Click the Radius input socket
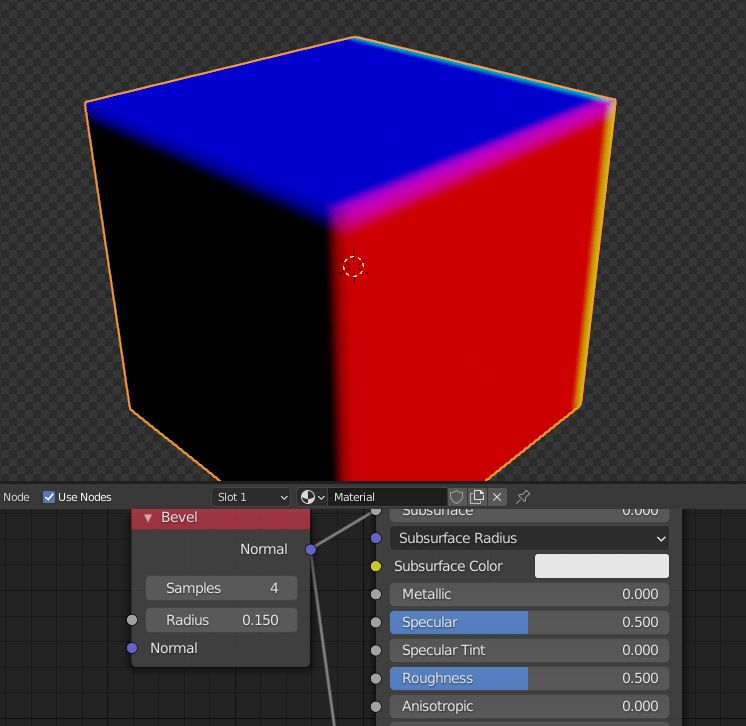The width and height of the screenshot is (746, 726). point(132,620)
